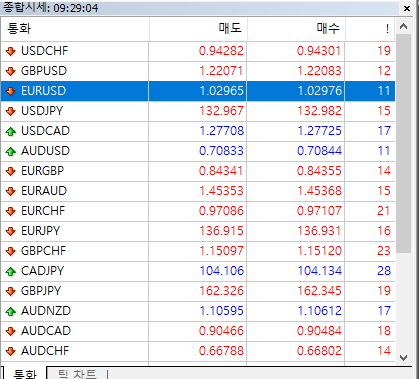Click the down arrow icon beside GBPUSD
The width and height of the screenshot is (419, 379).
(11, 71)
